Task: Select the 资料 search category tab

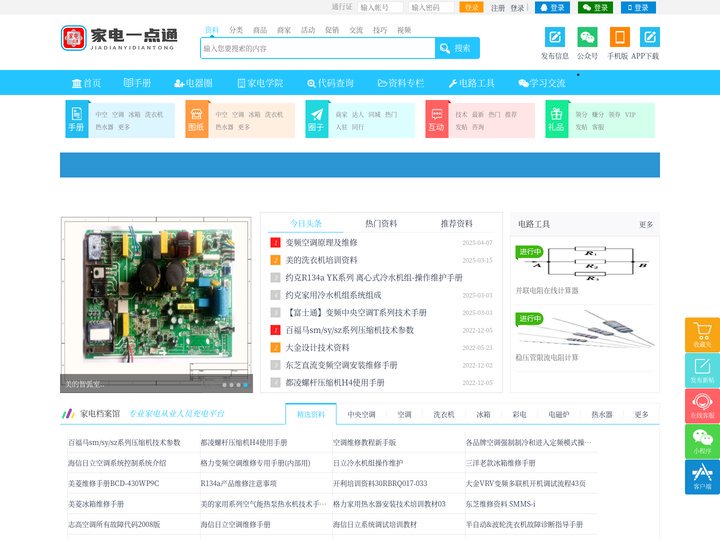Action: pos(212,30)
